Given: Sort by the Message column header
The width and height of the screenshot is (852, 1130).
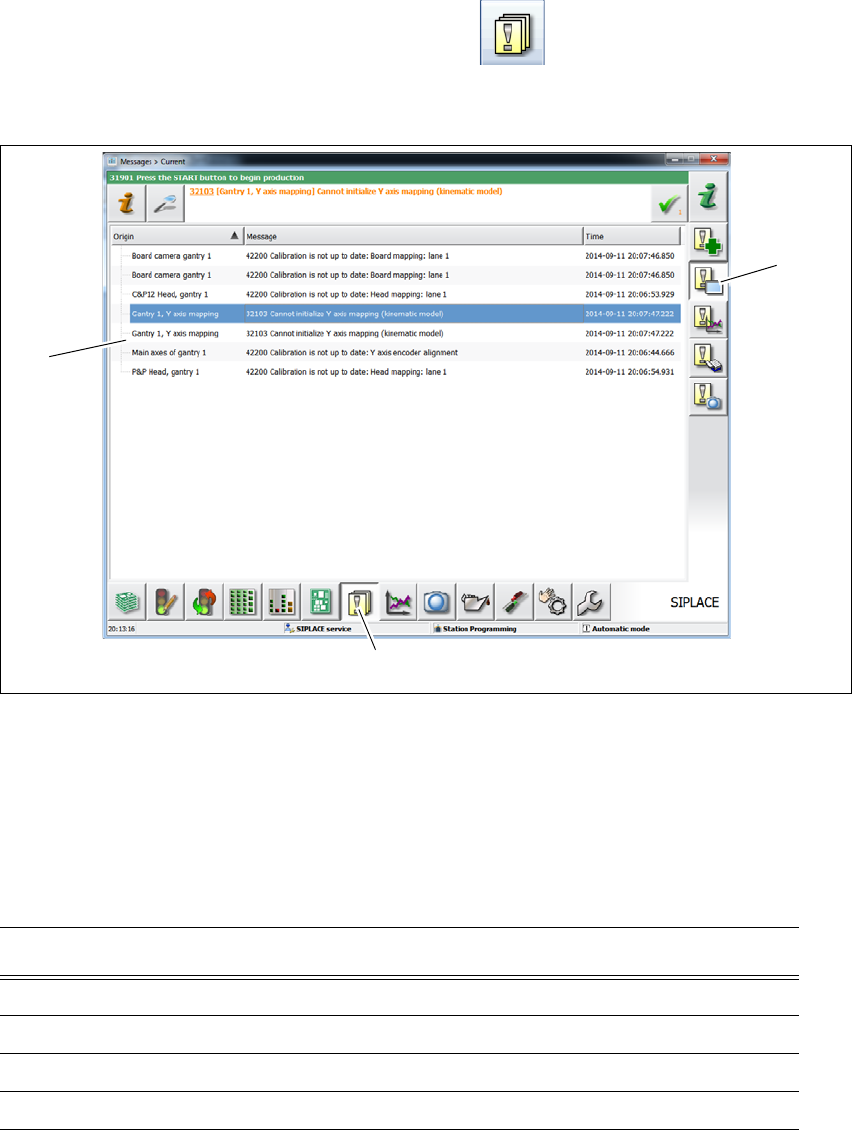Looking at the screenshot, I should tap(413, 236).
